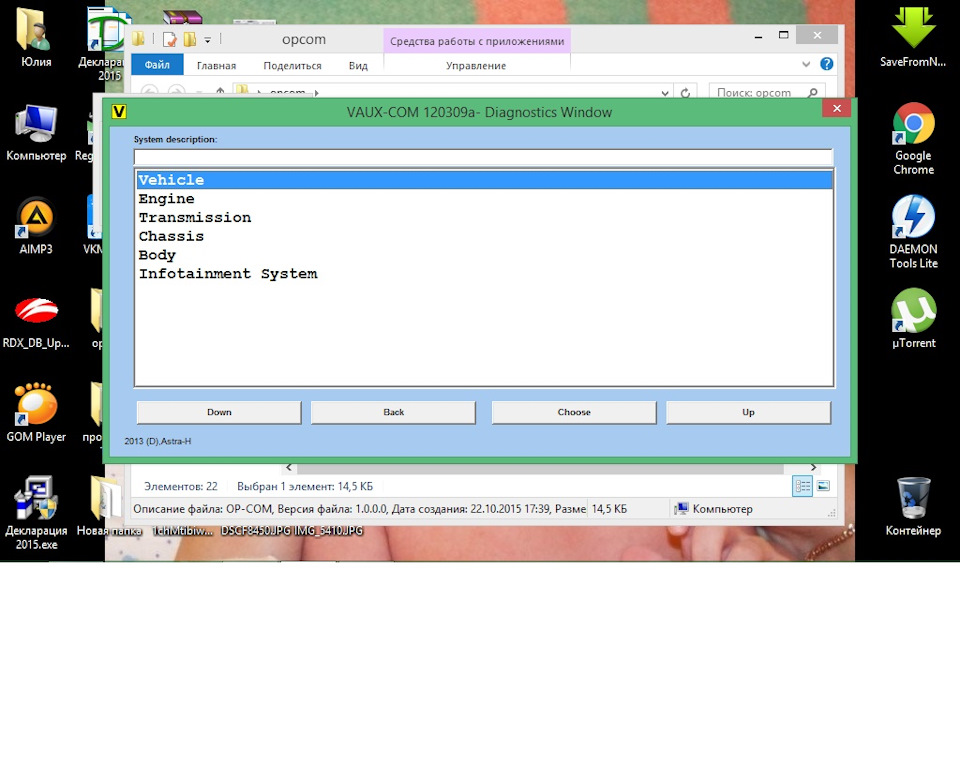The image size is (960, 780).
Task: Select Vehicle in the system list
Action: pos(484,180)
